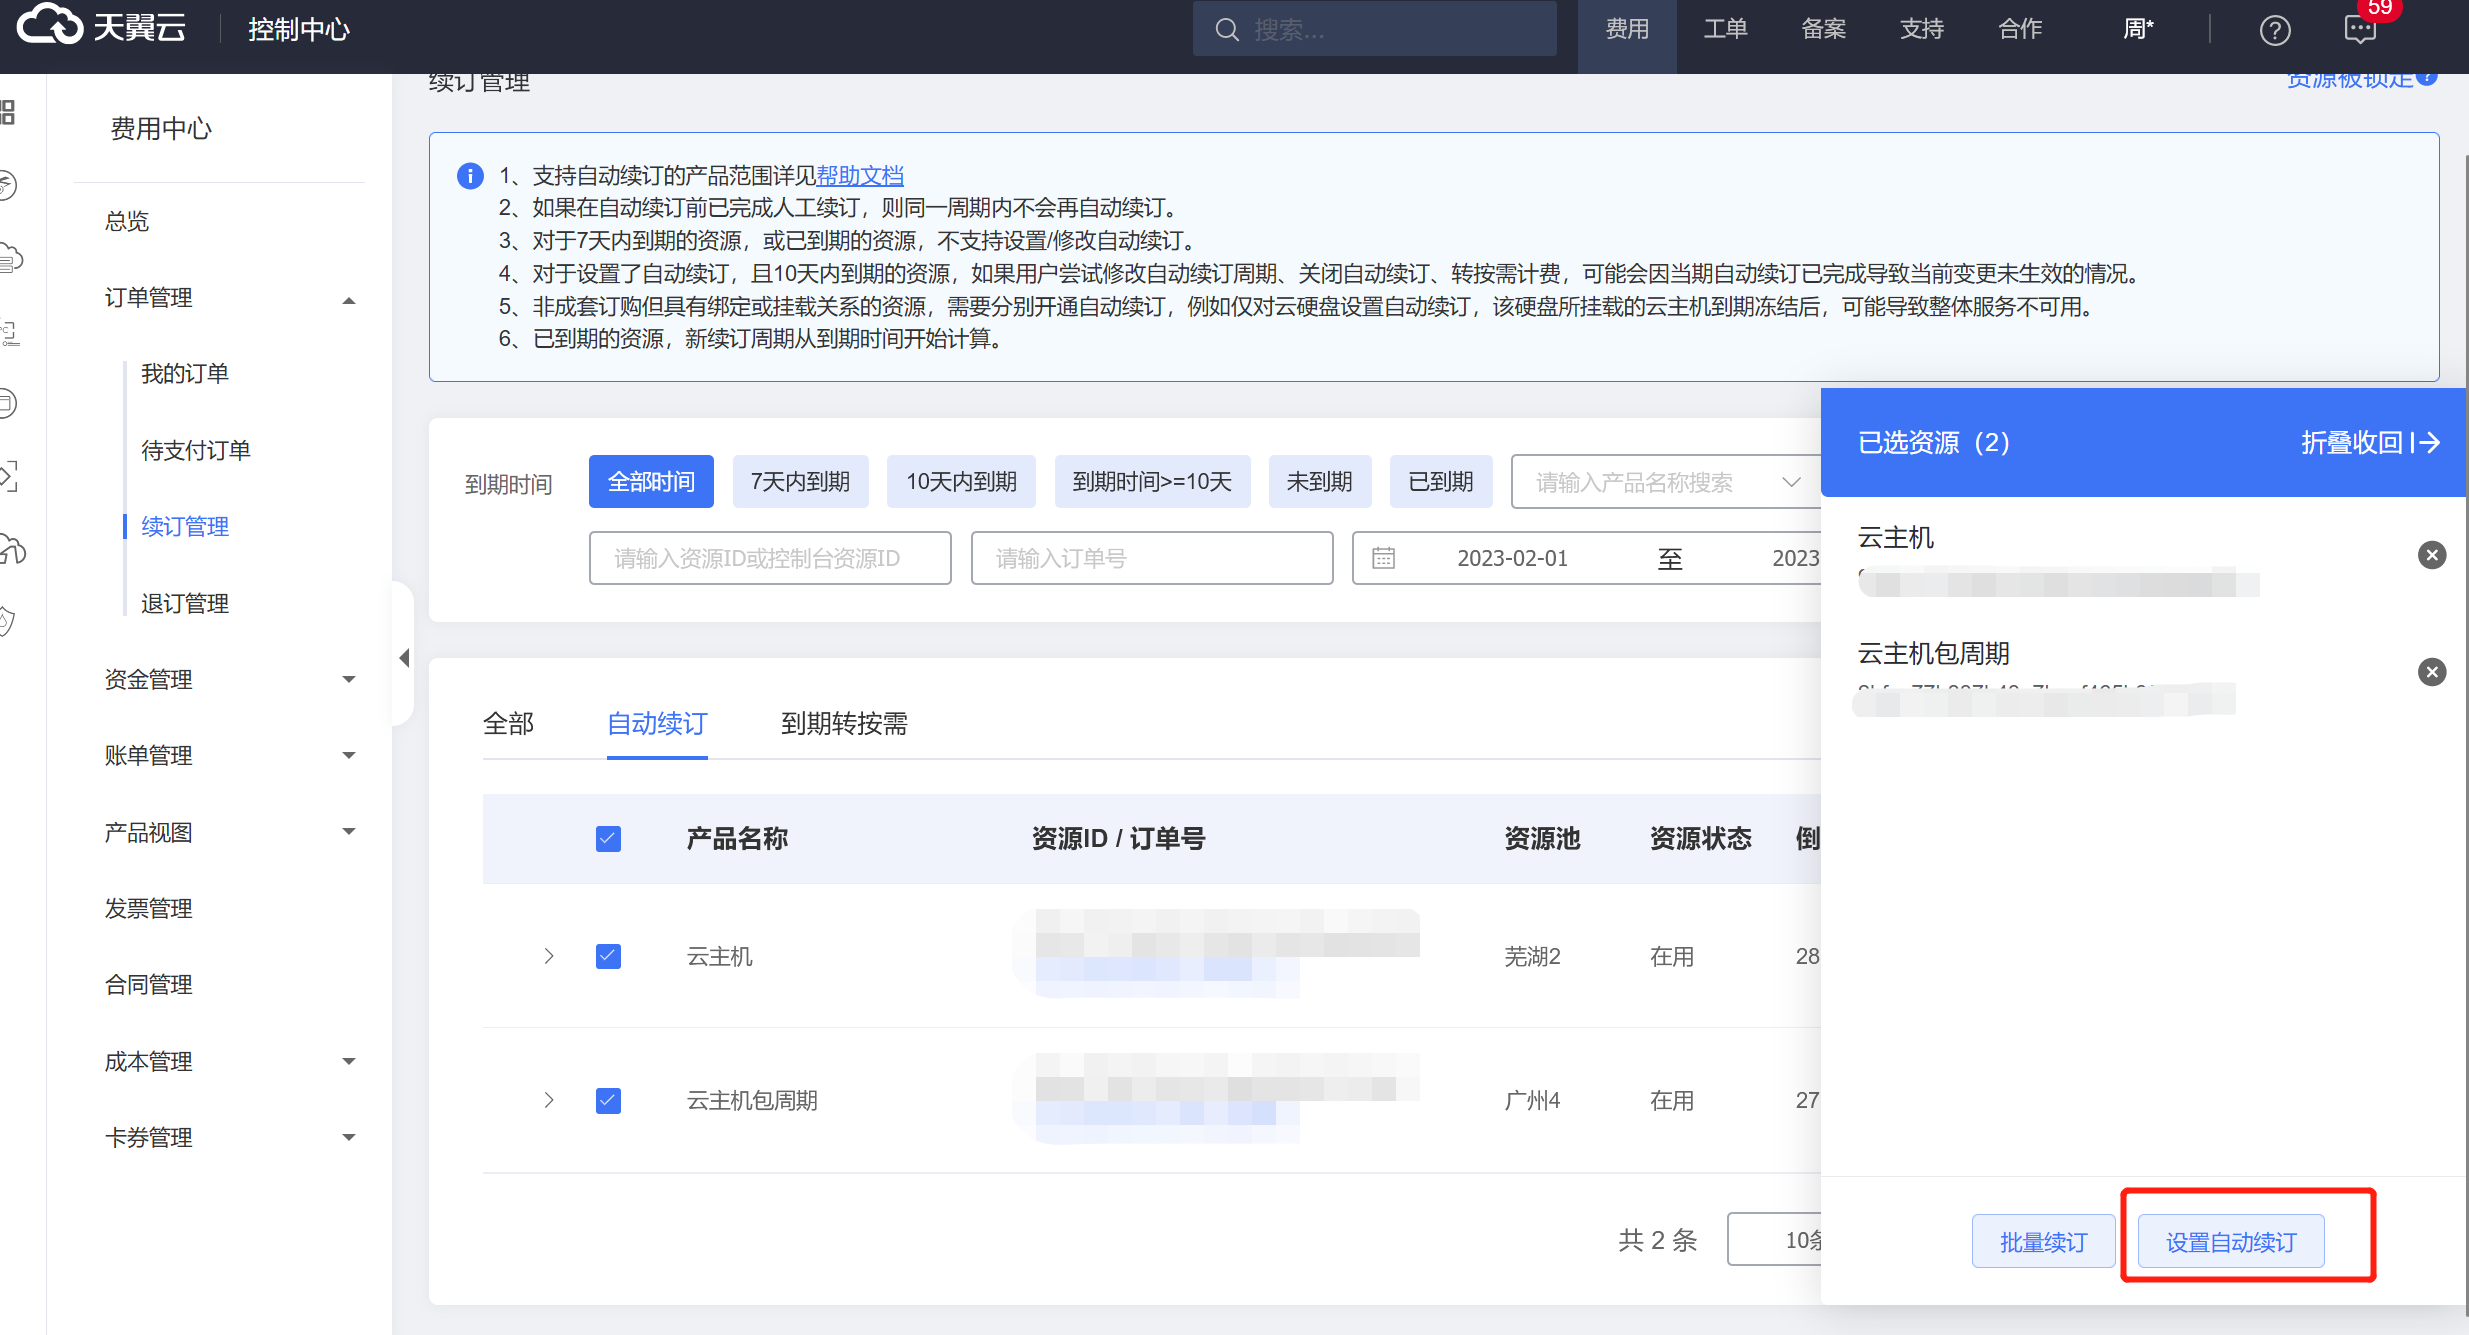Click the help question mark icon

click(x=2274, y=30)
